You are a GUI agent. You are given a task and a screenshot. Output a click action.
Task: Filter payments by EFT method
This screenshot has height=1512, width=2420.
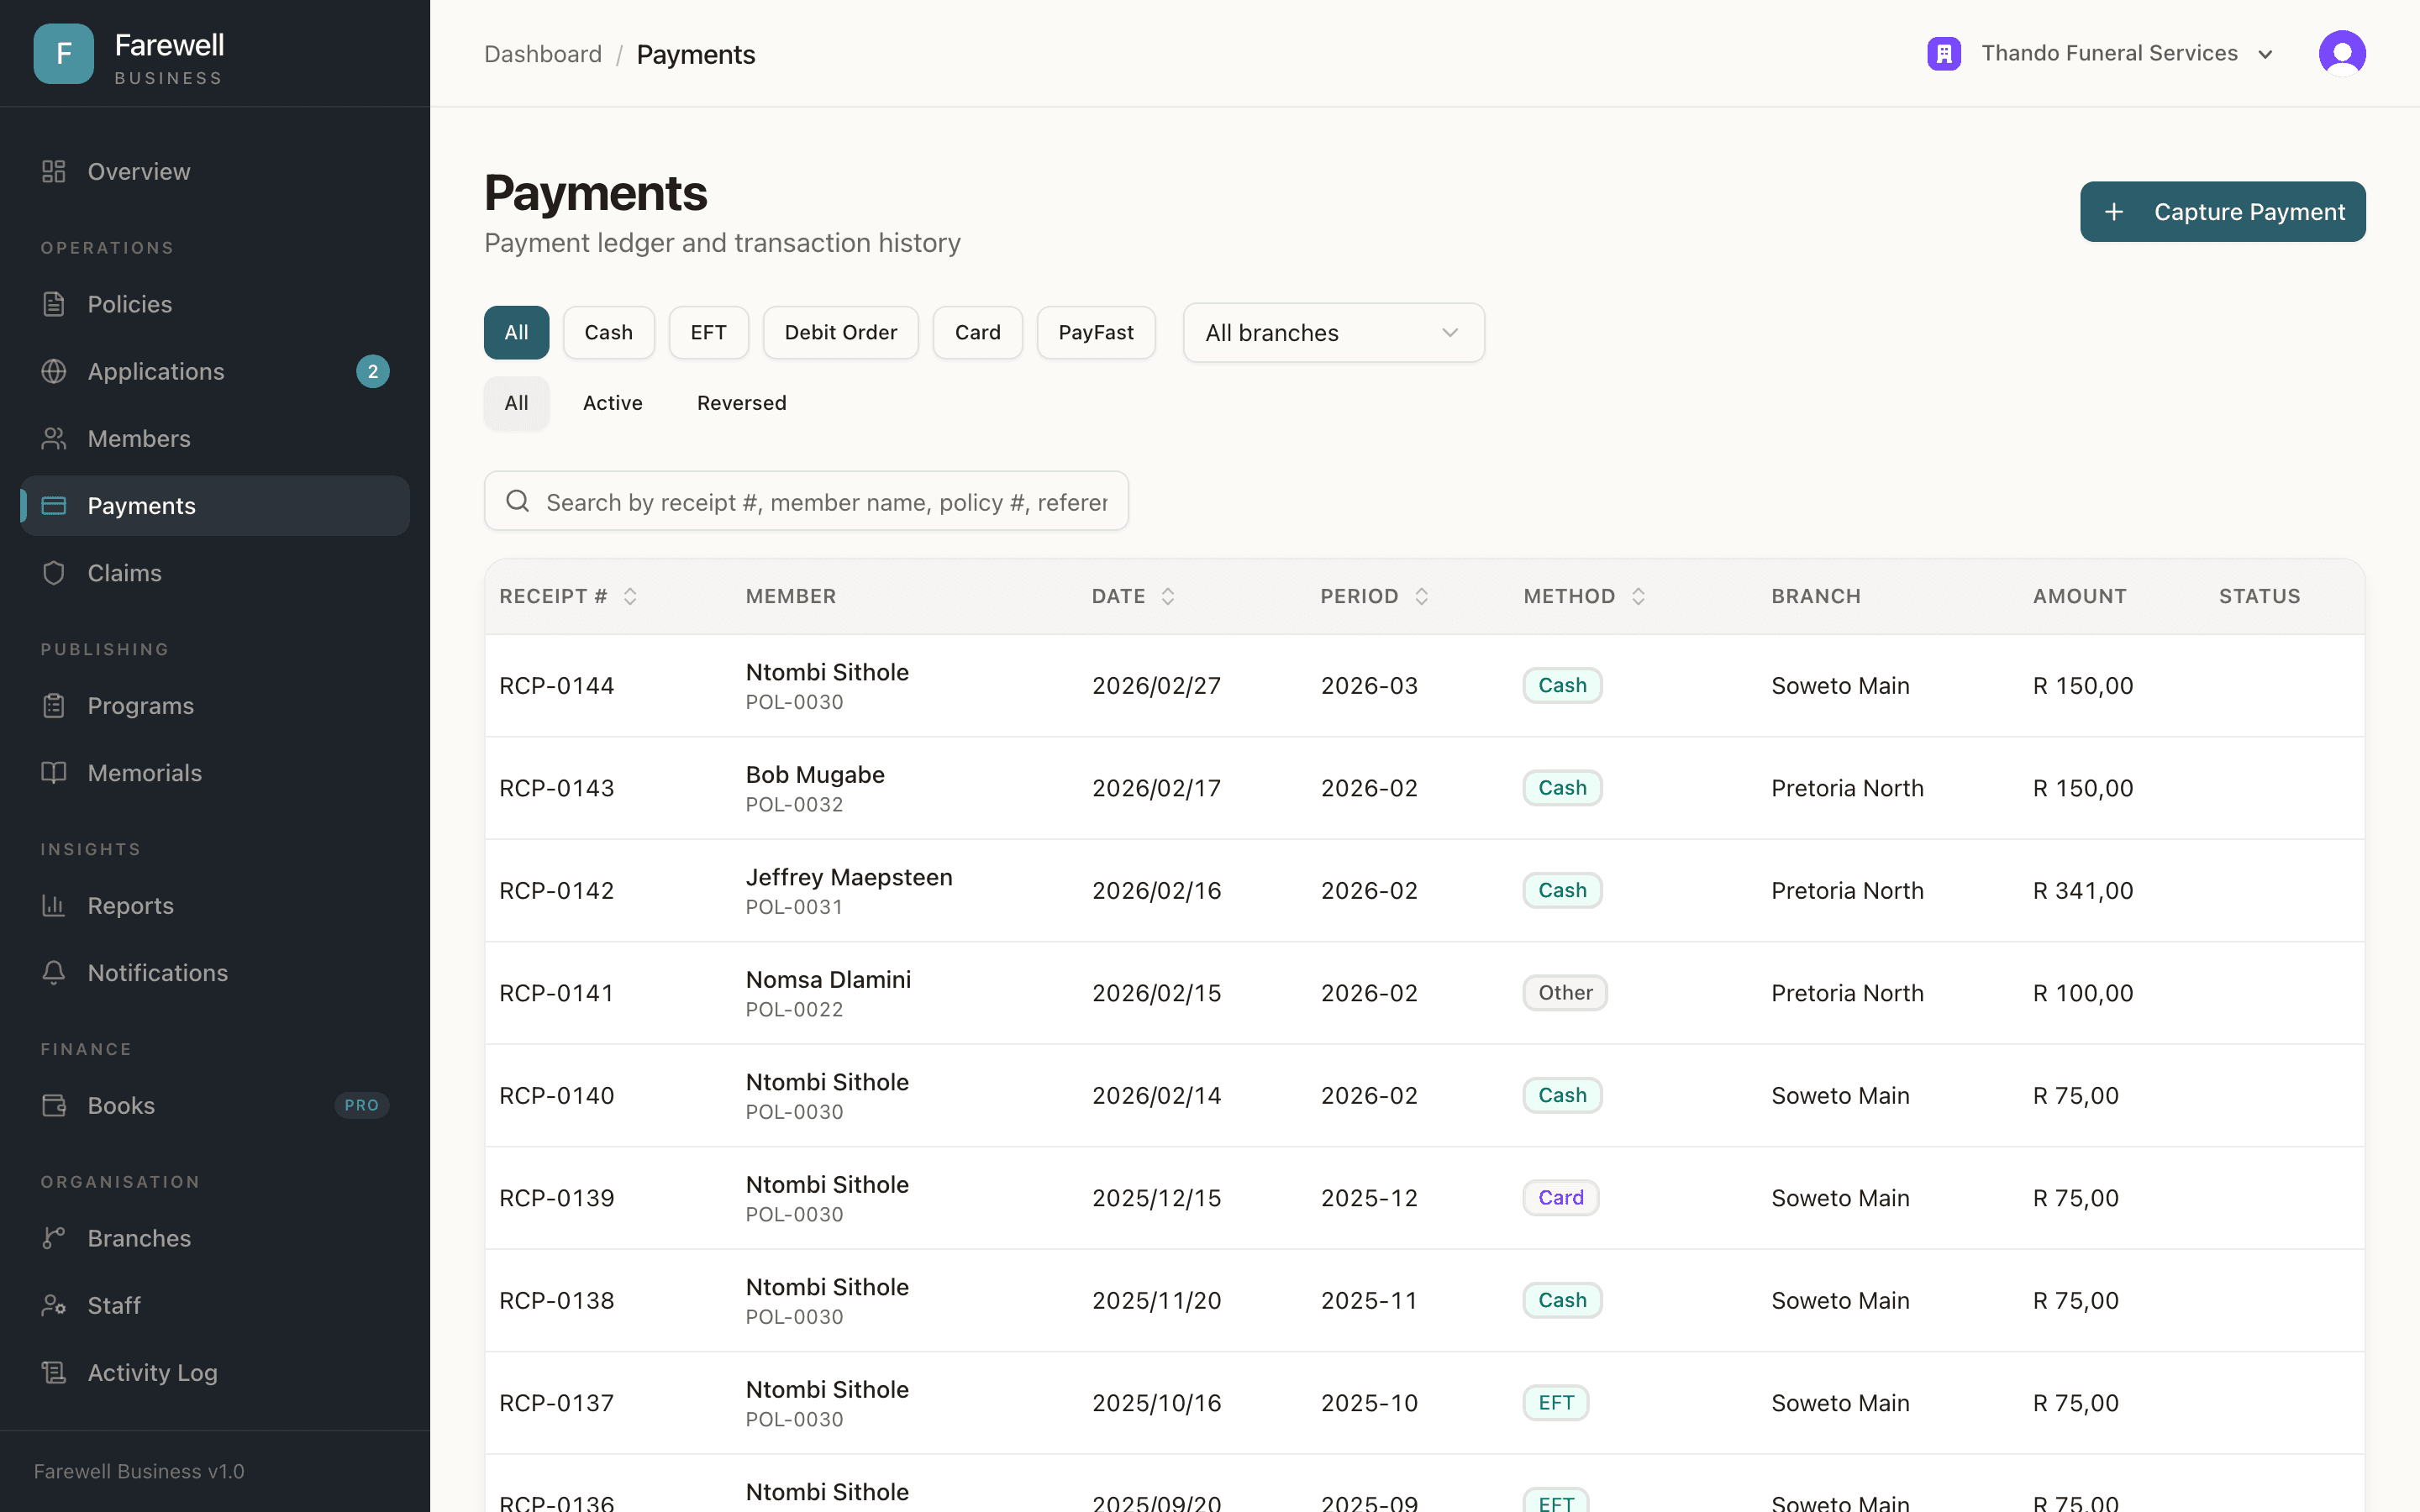pos(708,332)
